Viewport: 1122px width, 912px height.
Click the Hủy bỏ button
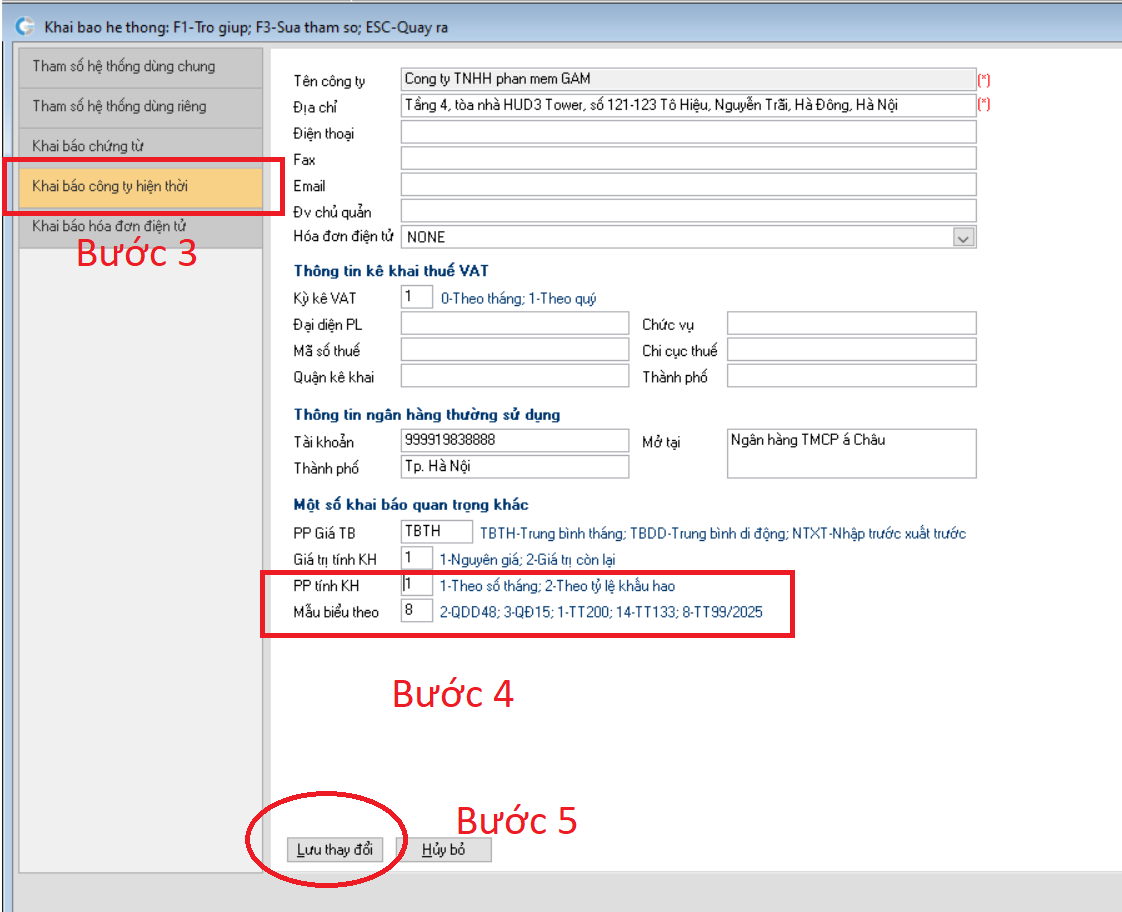pos(443,850)
